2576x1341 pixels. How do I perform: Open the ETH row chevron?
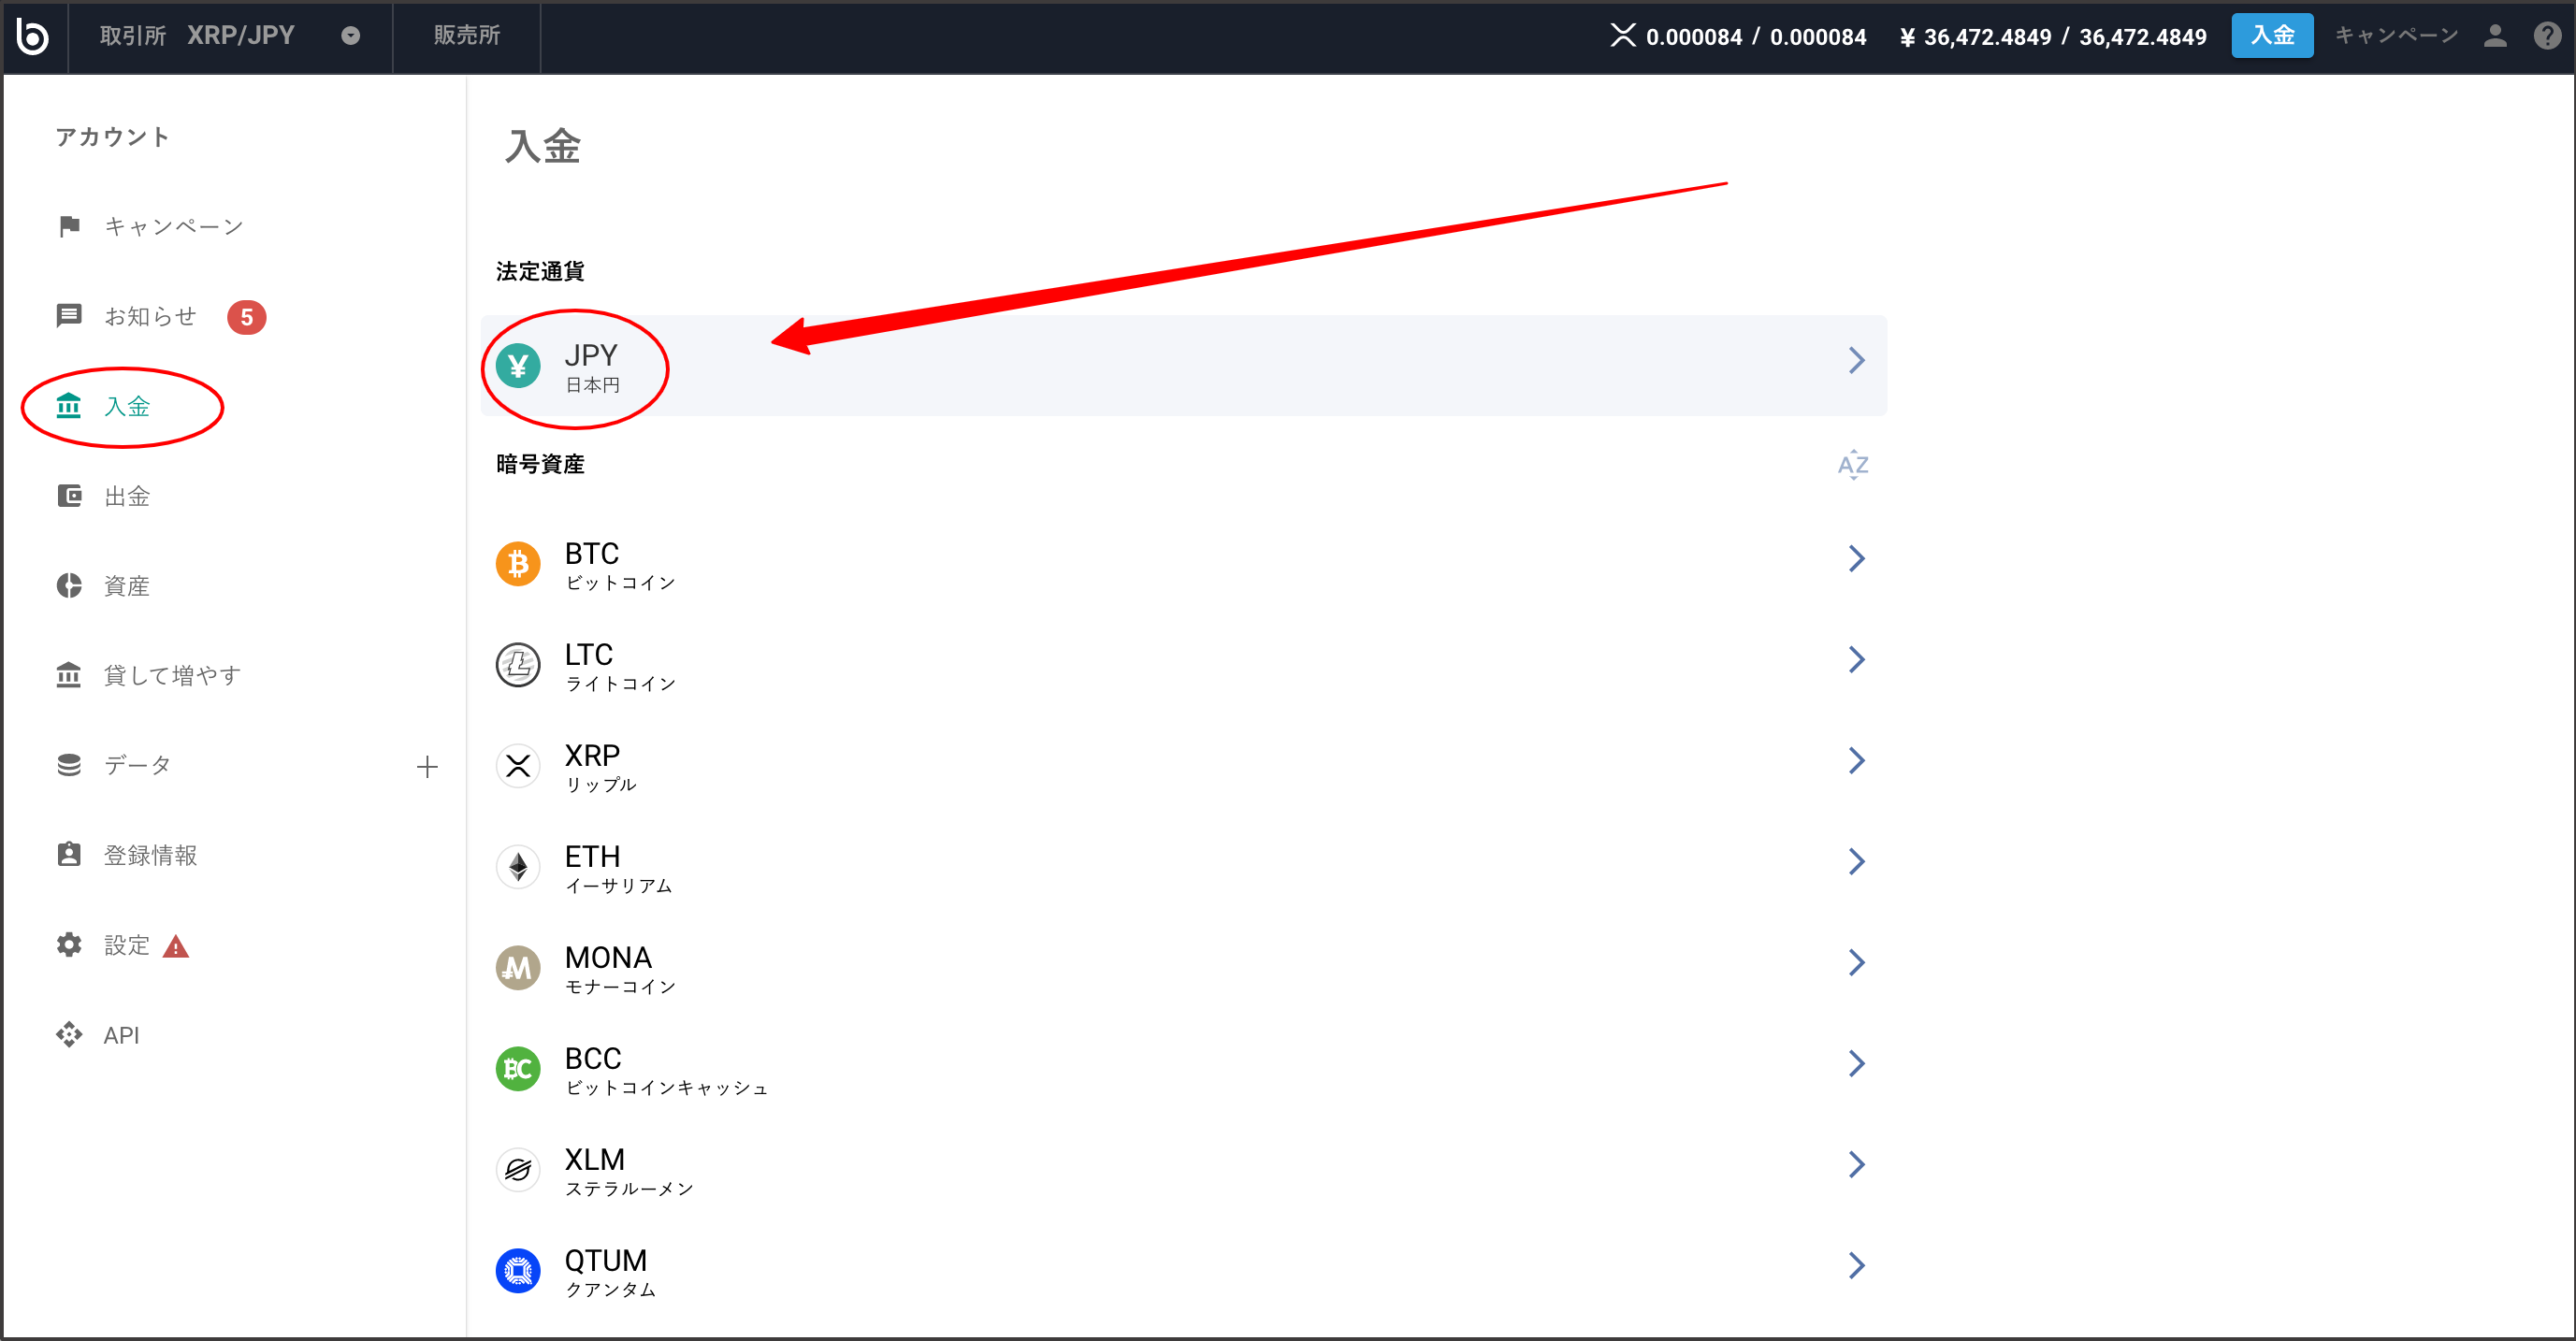click(1856, 862)
